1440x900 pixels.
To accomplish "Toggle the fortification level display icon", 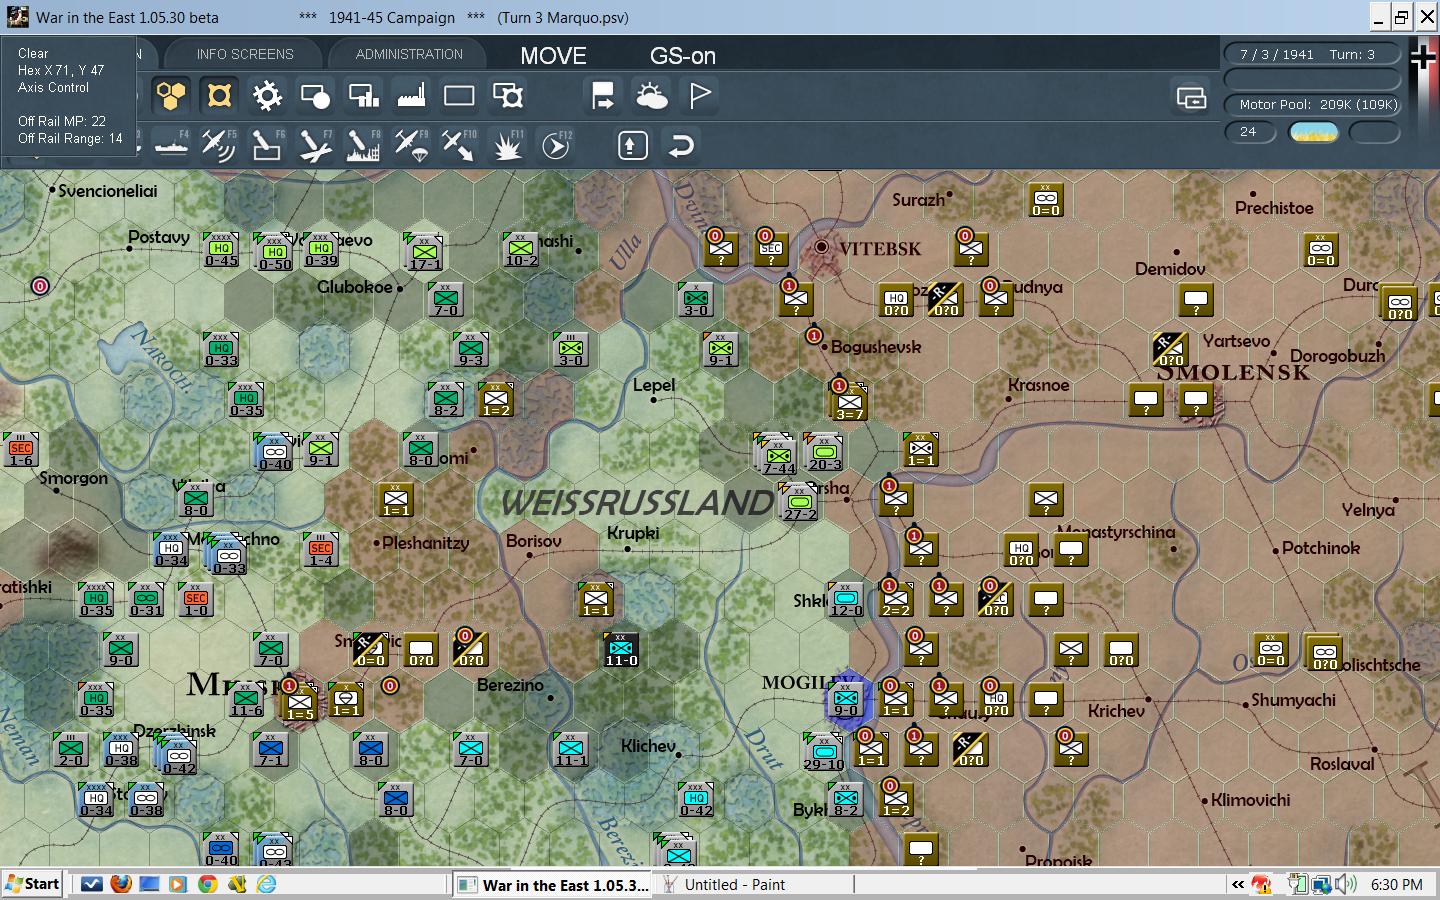I will click(x=219, y=96).
